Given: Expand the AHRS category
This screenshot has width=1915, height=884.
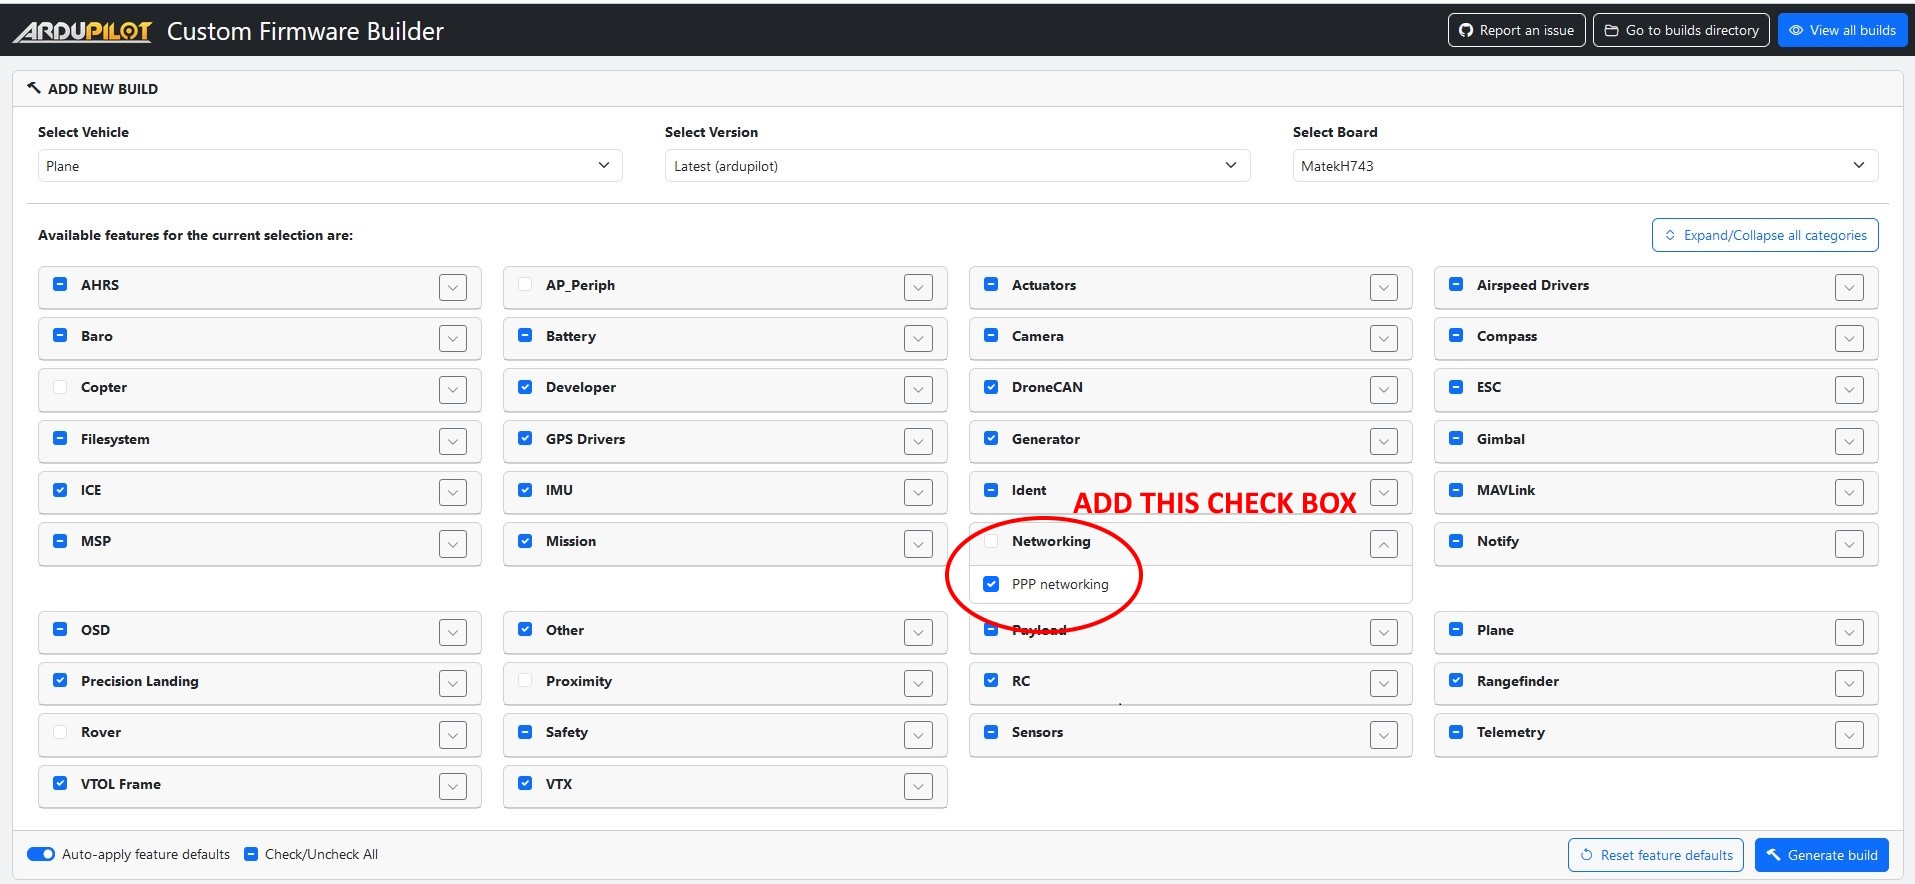Looking at the screenshot, I should (453, 288).
